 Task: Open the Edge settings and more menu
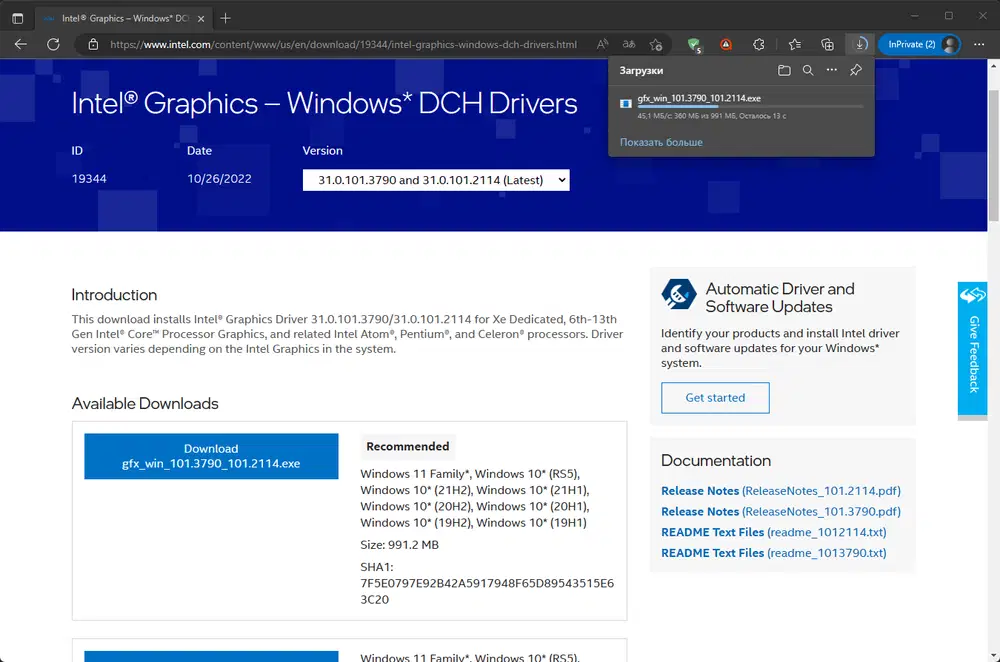click(980, 44)
